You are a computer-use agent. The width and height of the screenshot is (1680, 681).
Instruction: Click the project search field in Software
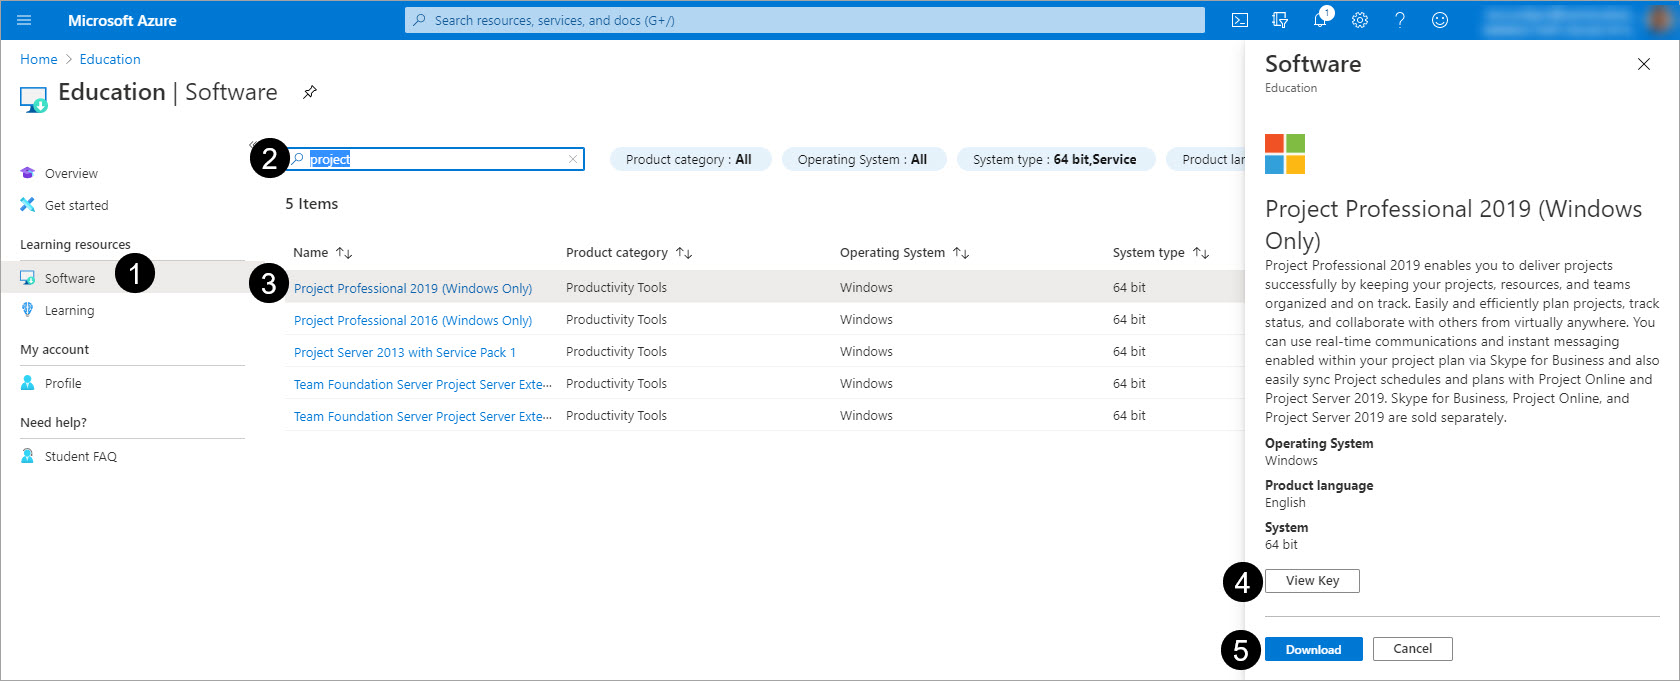coord(435,159)
